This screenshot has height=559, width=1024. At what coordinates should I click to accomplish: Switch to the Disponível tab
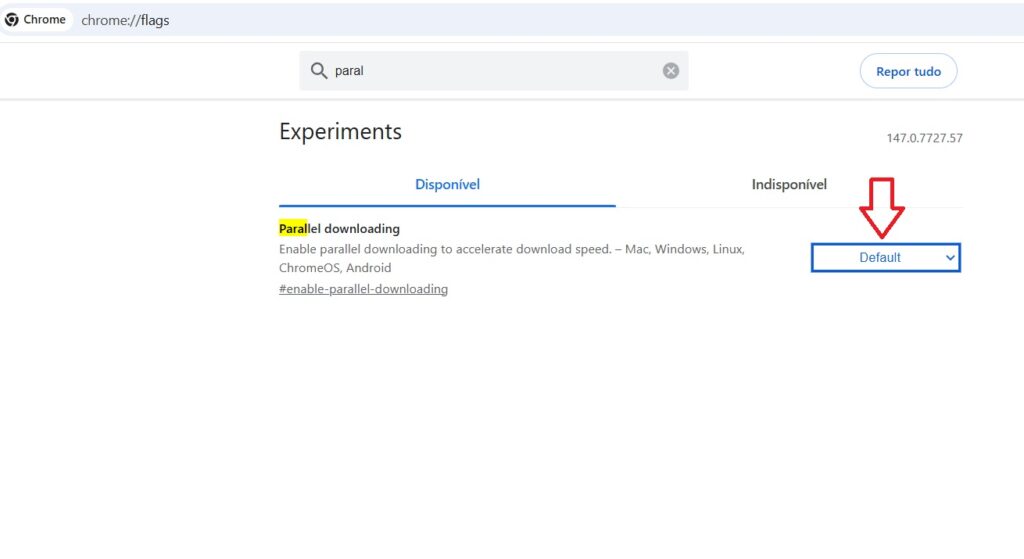coord(447,185)
